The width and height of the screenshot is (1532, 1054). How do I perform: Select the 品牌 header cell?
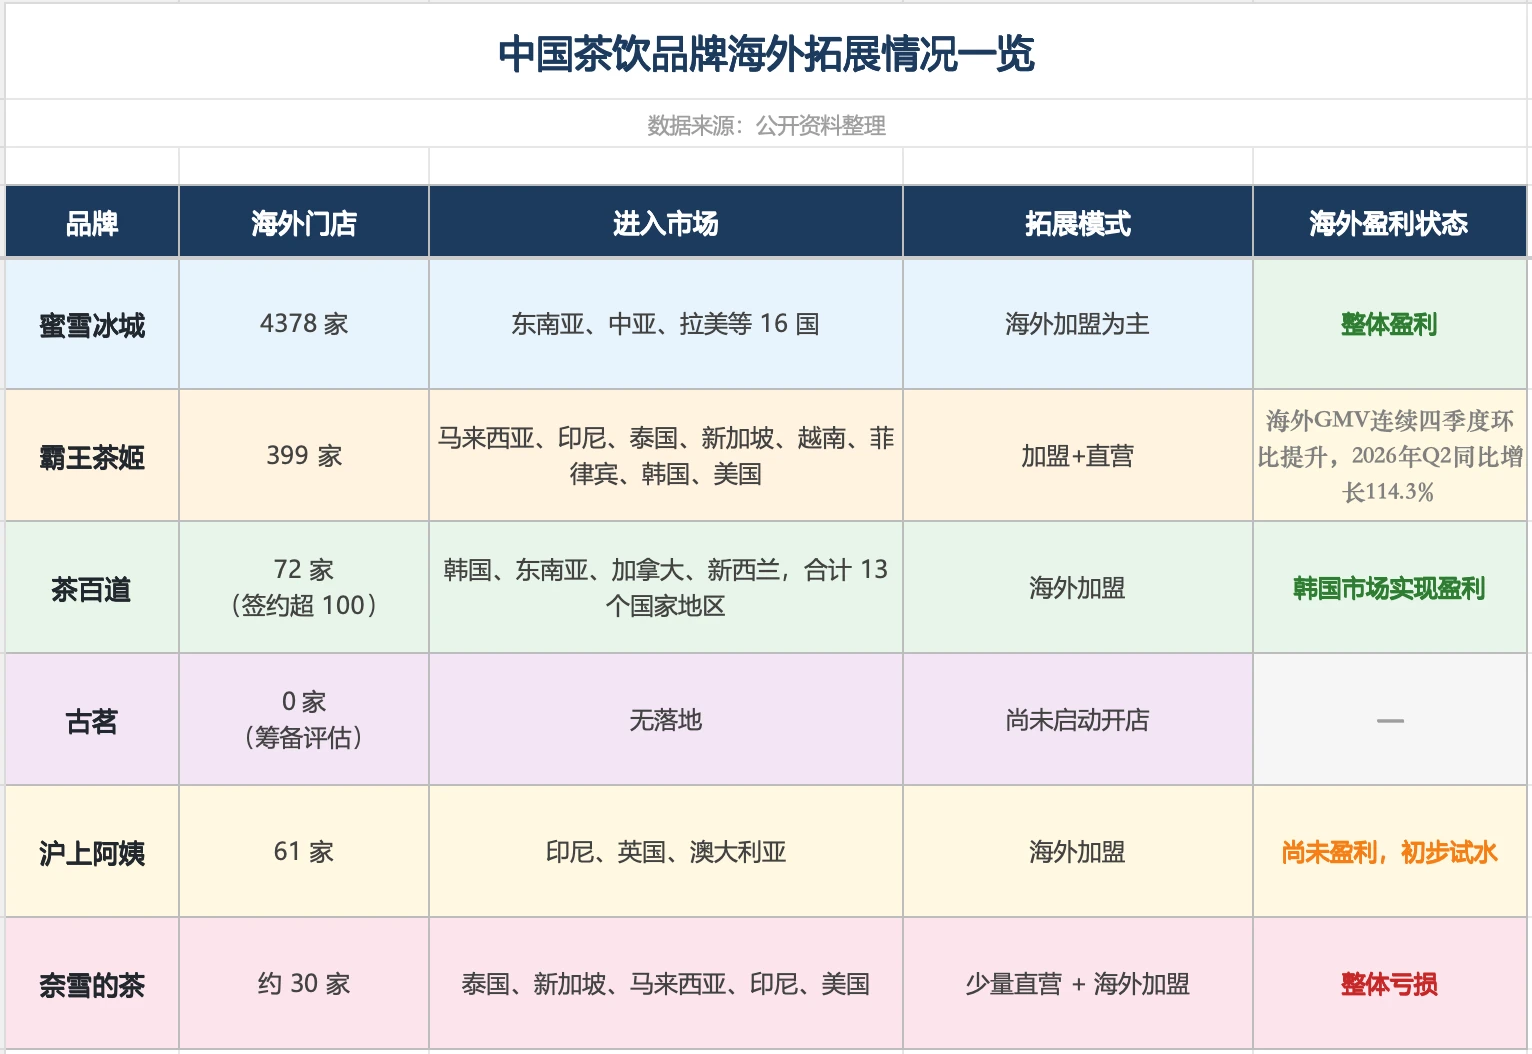pyautogui.click(x=92, y=222)
